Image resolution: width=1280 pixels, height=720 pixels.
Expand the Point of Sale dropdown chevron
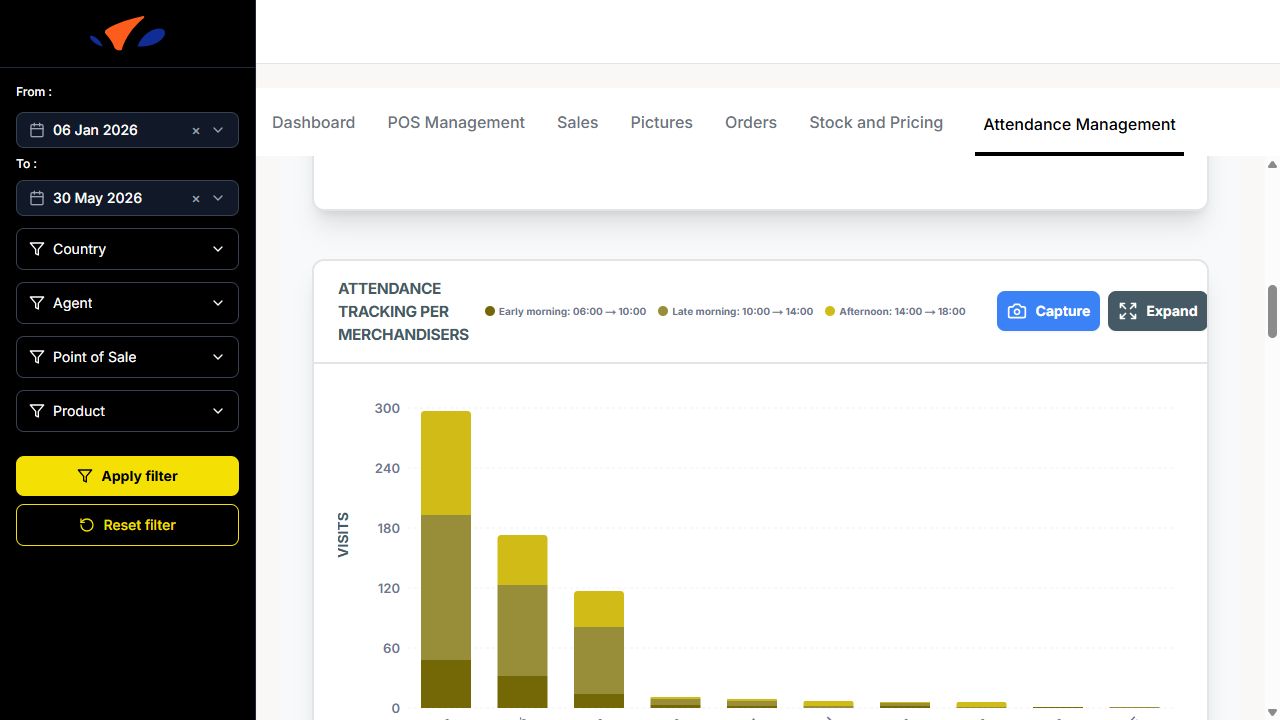tap(218, 357)
